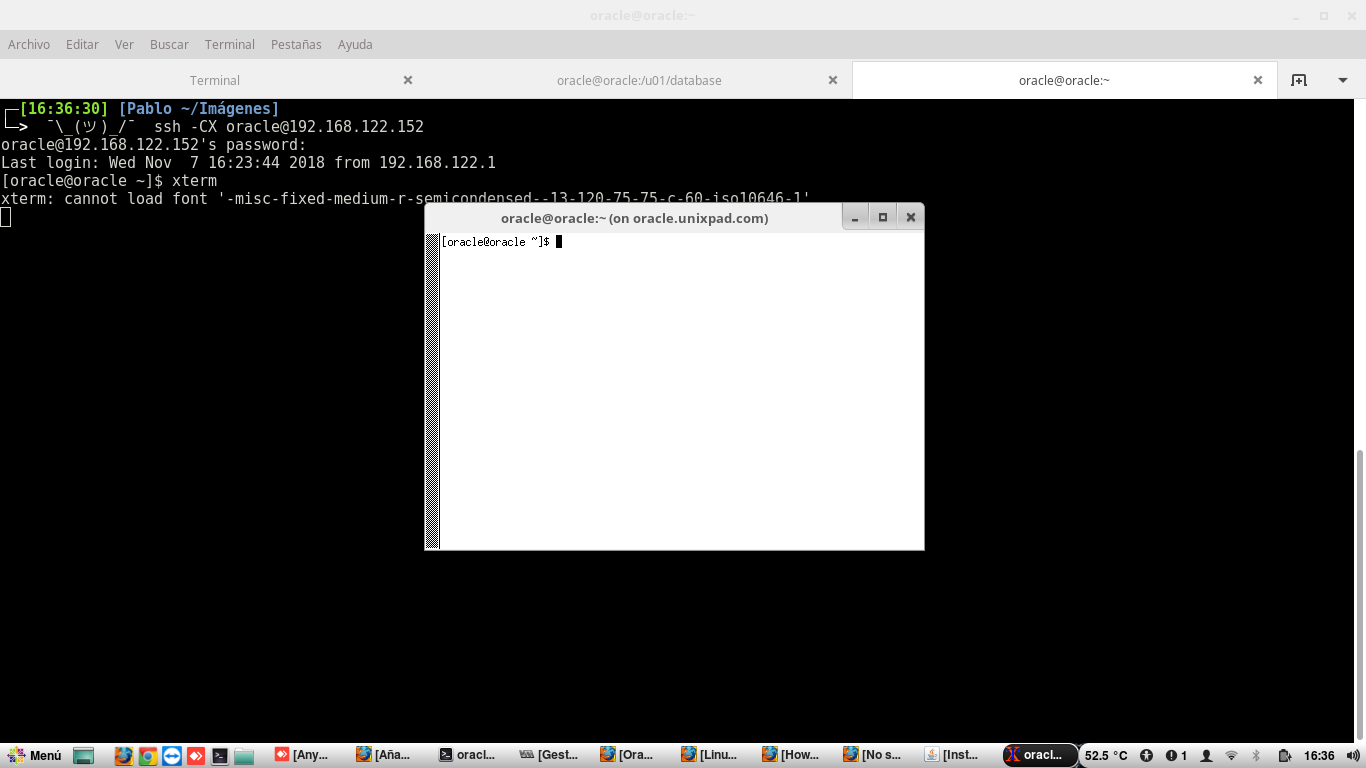Click the new tab icon in terminal
The width and height of the screenshot is (1366, 768).
coord(1299,80)
